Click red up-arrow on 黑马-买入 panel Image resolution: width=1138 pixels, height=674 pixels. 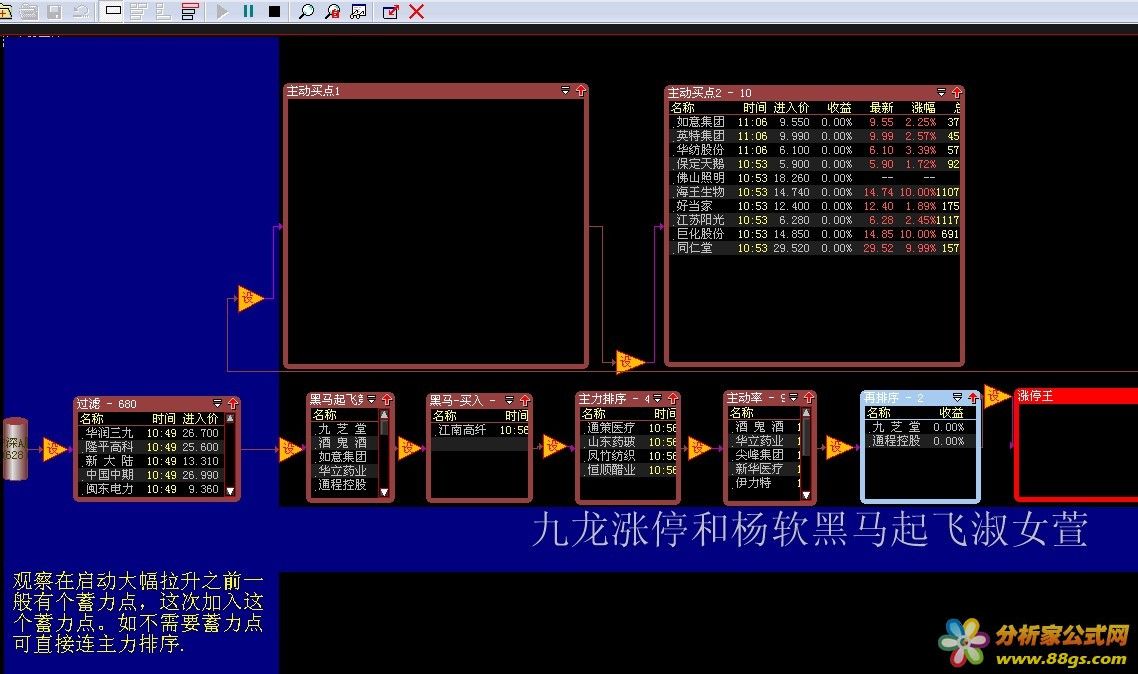point(525,400)
